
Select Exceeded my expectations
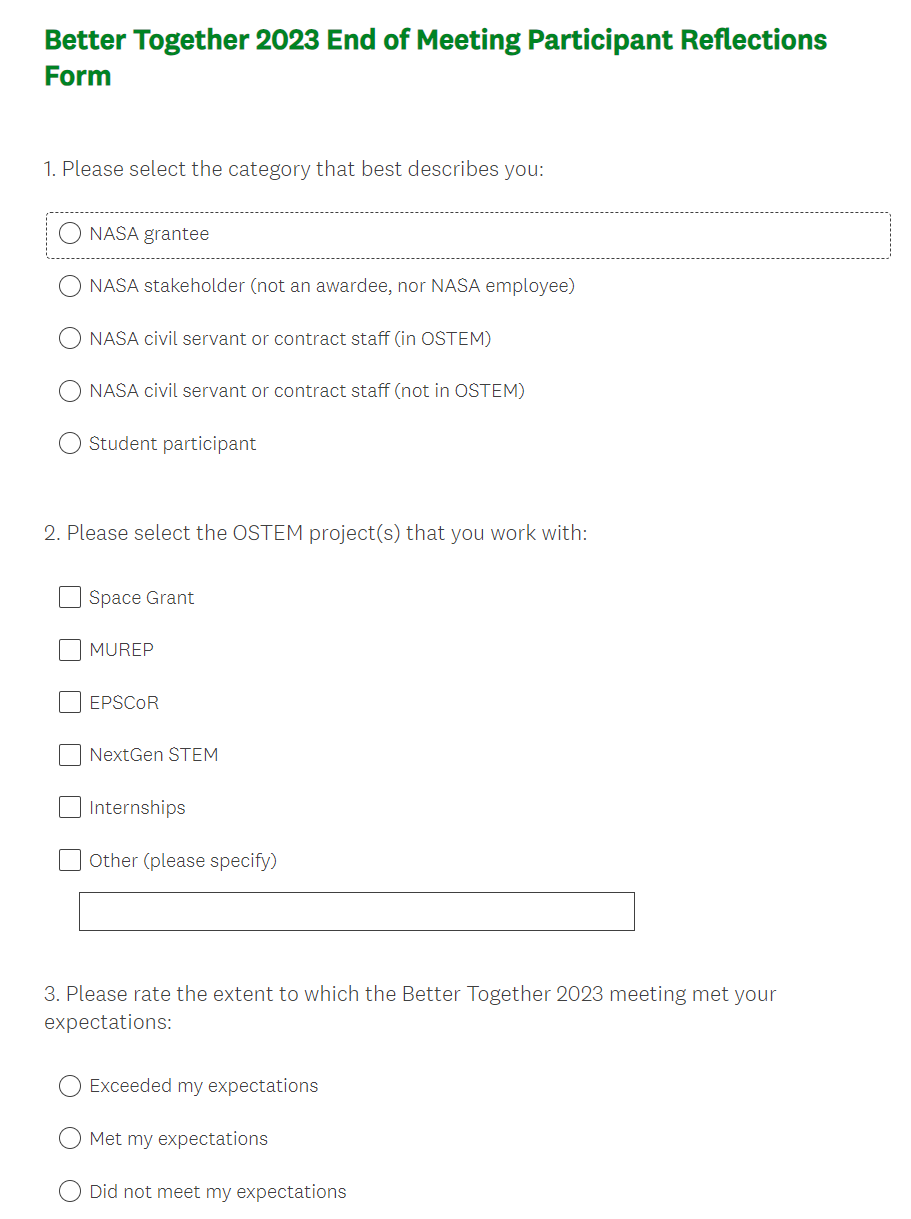[x=70, y=1086]
